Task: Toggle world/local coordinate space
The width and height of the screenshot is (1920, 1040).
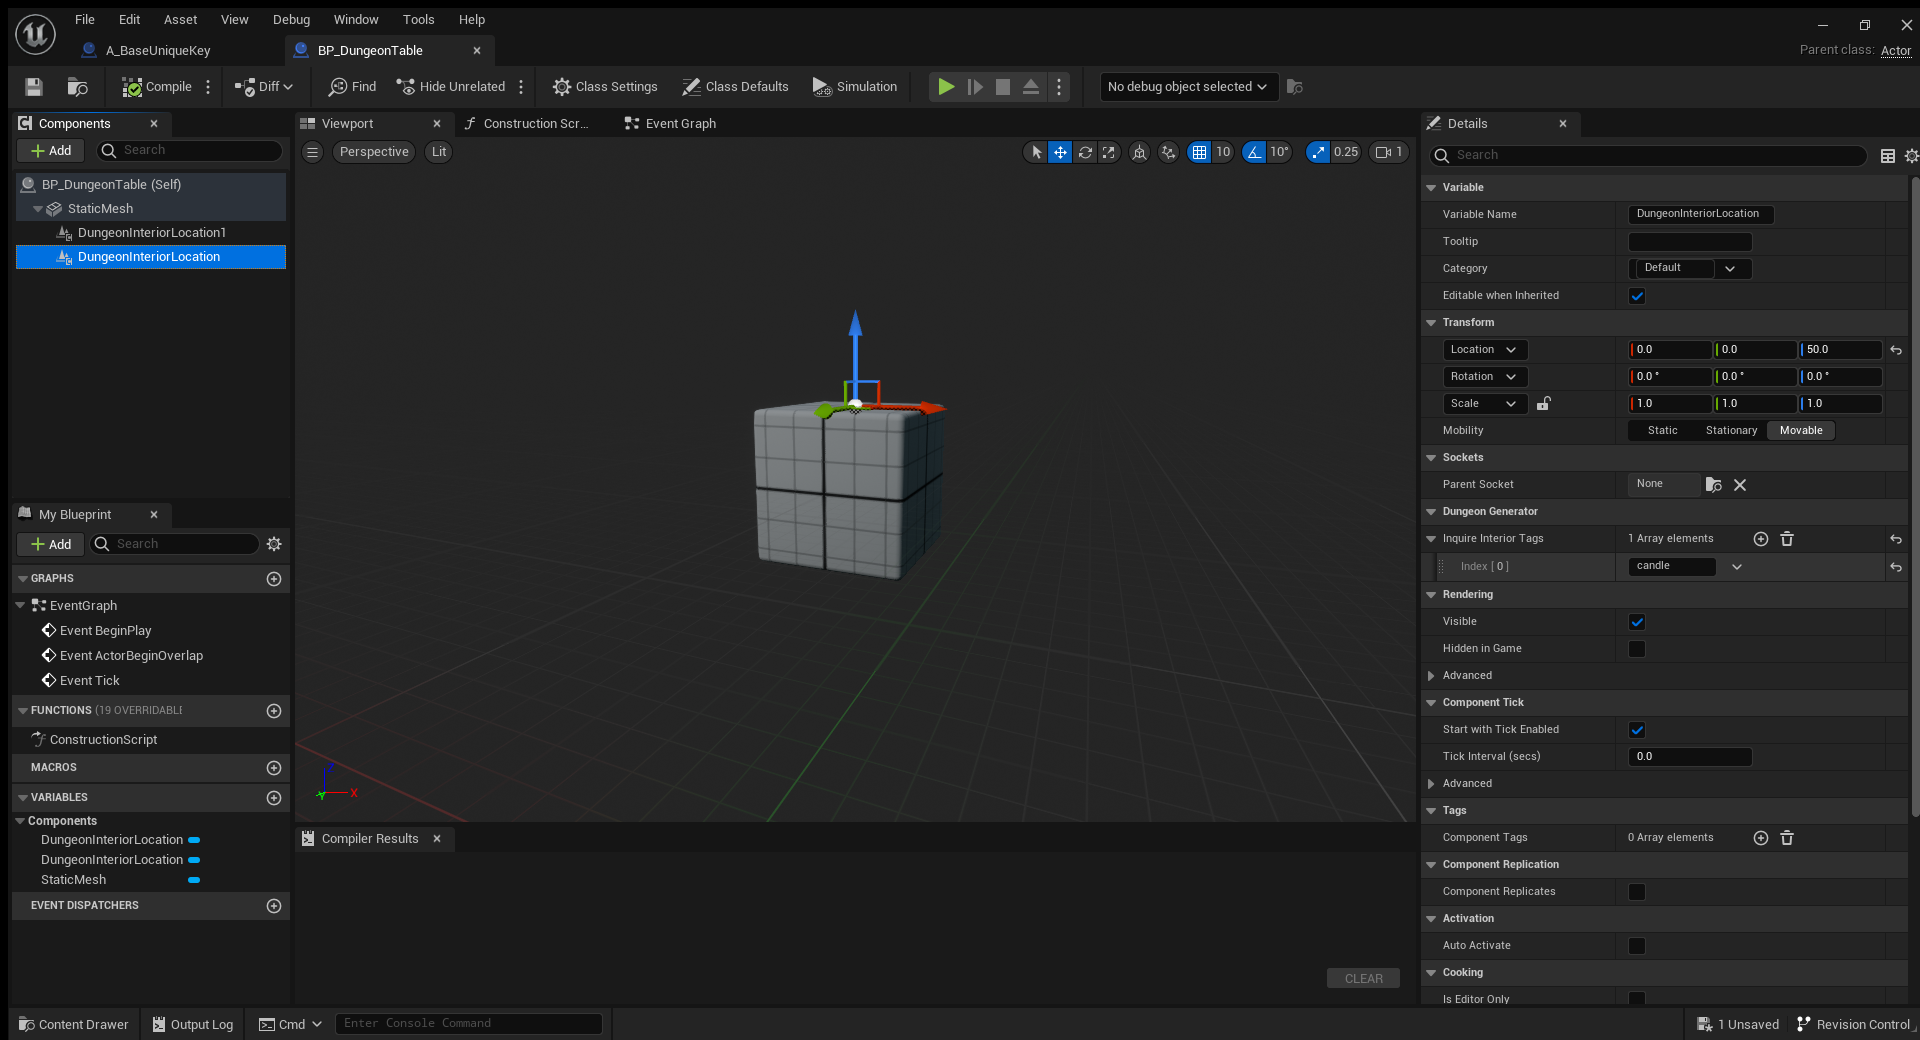Action: 1139,152
